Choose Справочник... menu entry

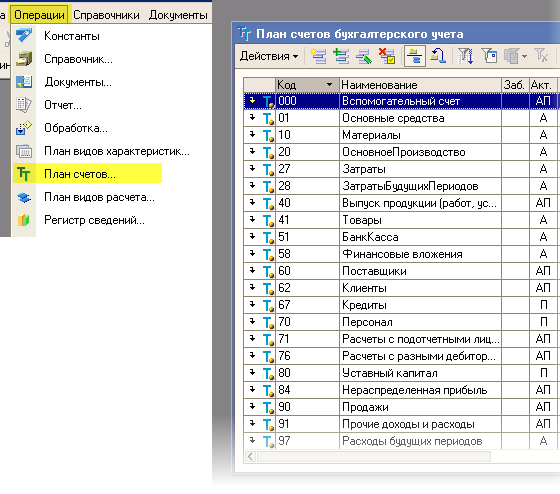78,59
